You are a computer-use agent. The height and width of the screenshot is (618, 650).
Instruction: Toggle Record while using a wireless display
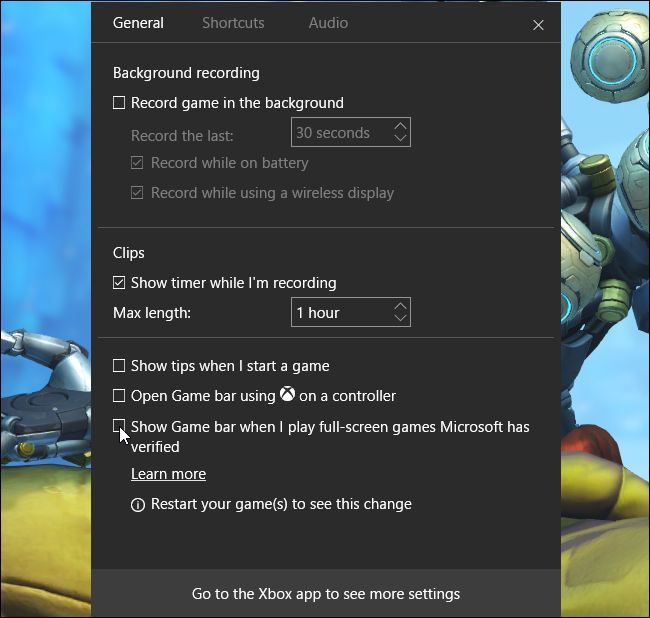click(137, 193)
